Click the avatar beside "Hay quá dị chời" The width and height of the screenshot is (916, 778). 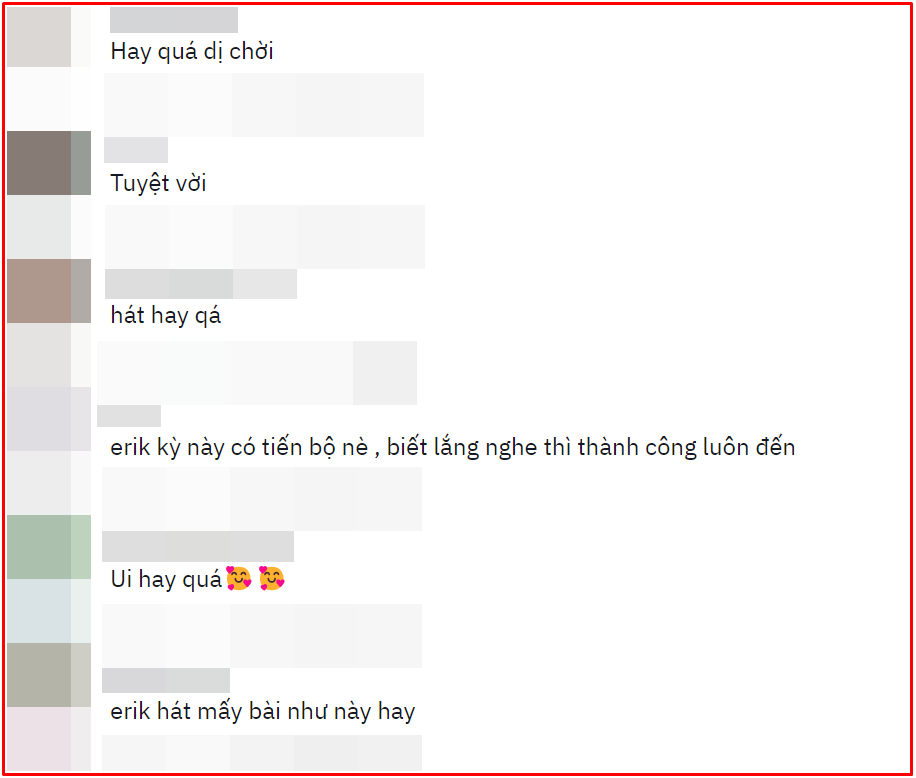[x=49, y=36]
